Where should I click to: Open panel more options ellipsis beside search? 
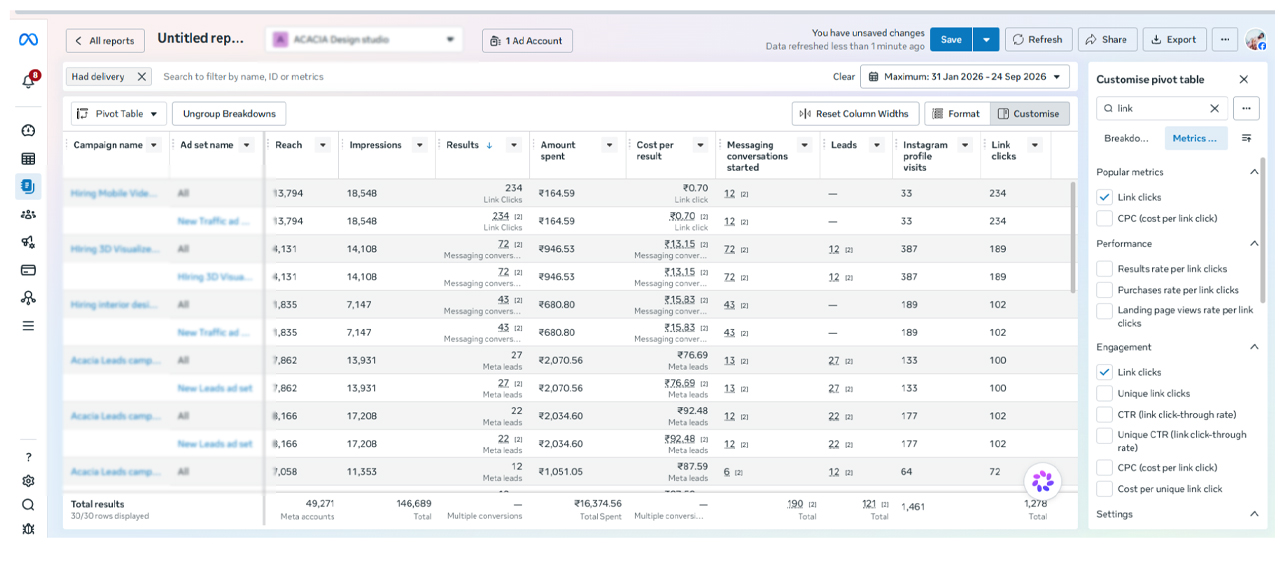(x=1245, y=108)
